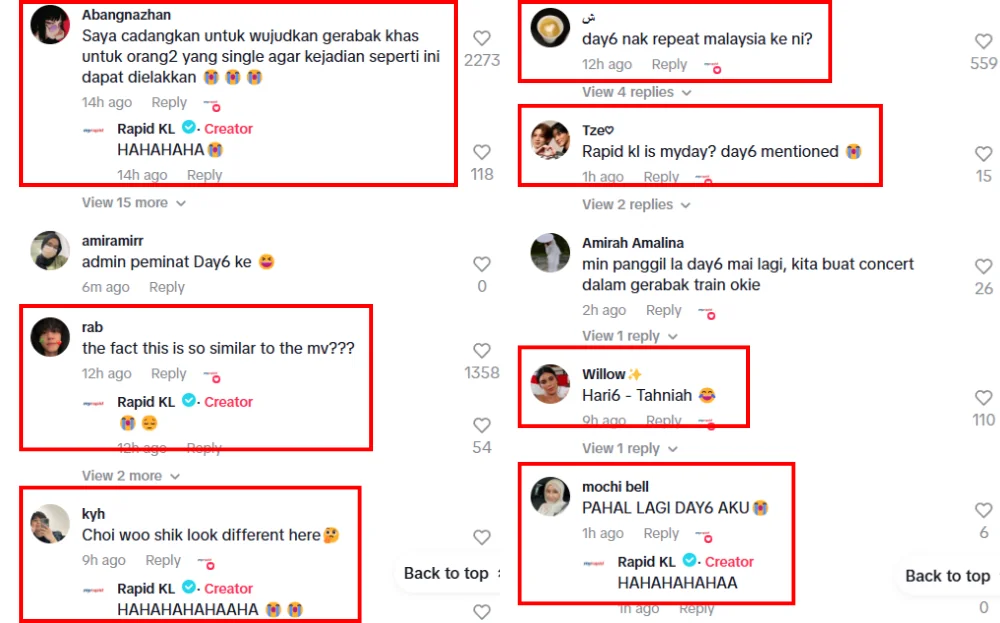This screenshot has height=623, width=1000.
Task: Reply to Amirah Amalina's comment
Action: tap(663, 311)
